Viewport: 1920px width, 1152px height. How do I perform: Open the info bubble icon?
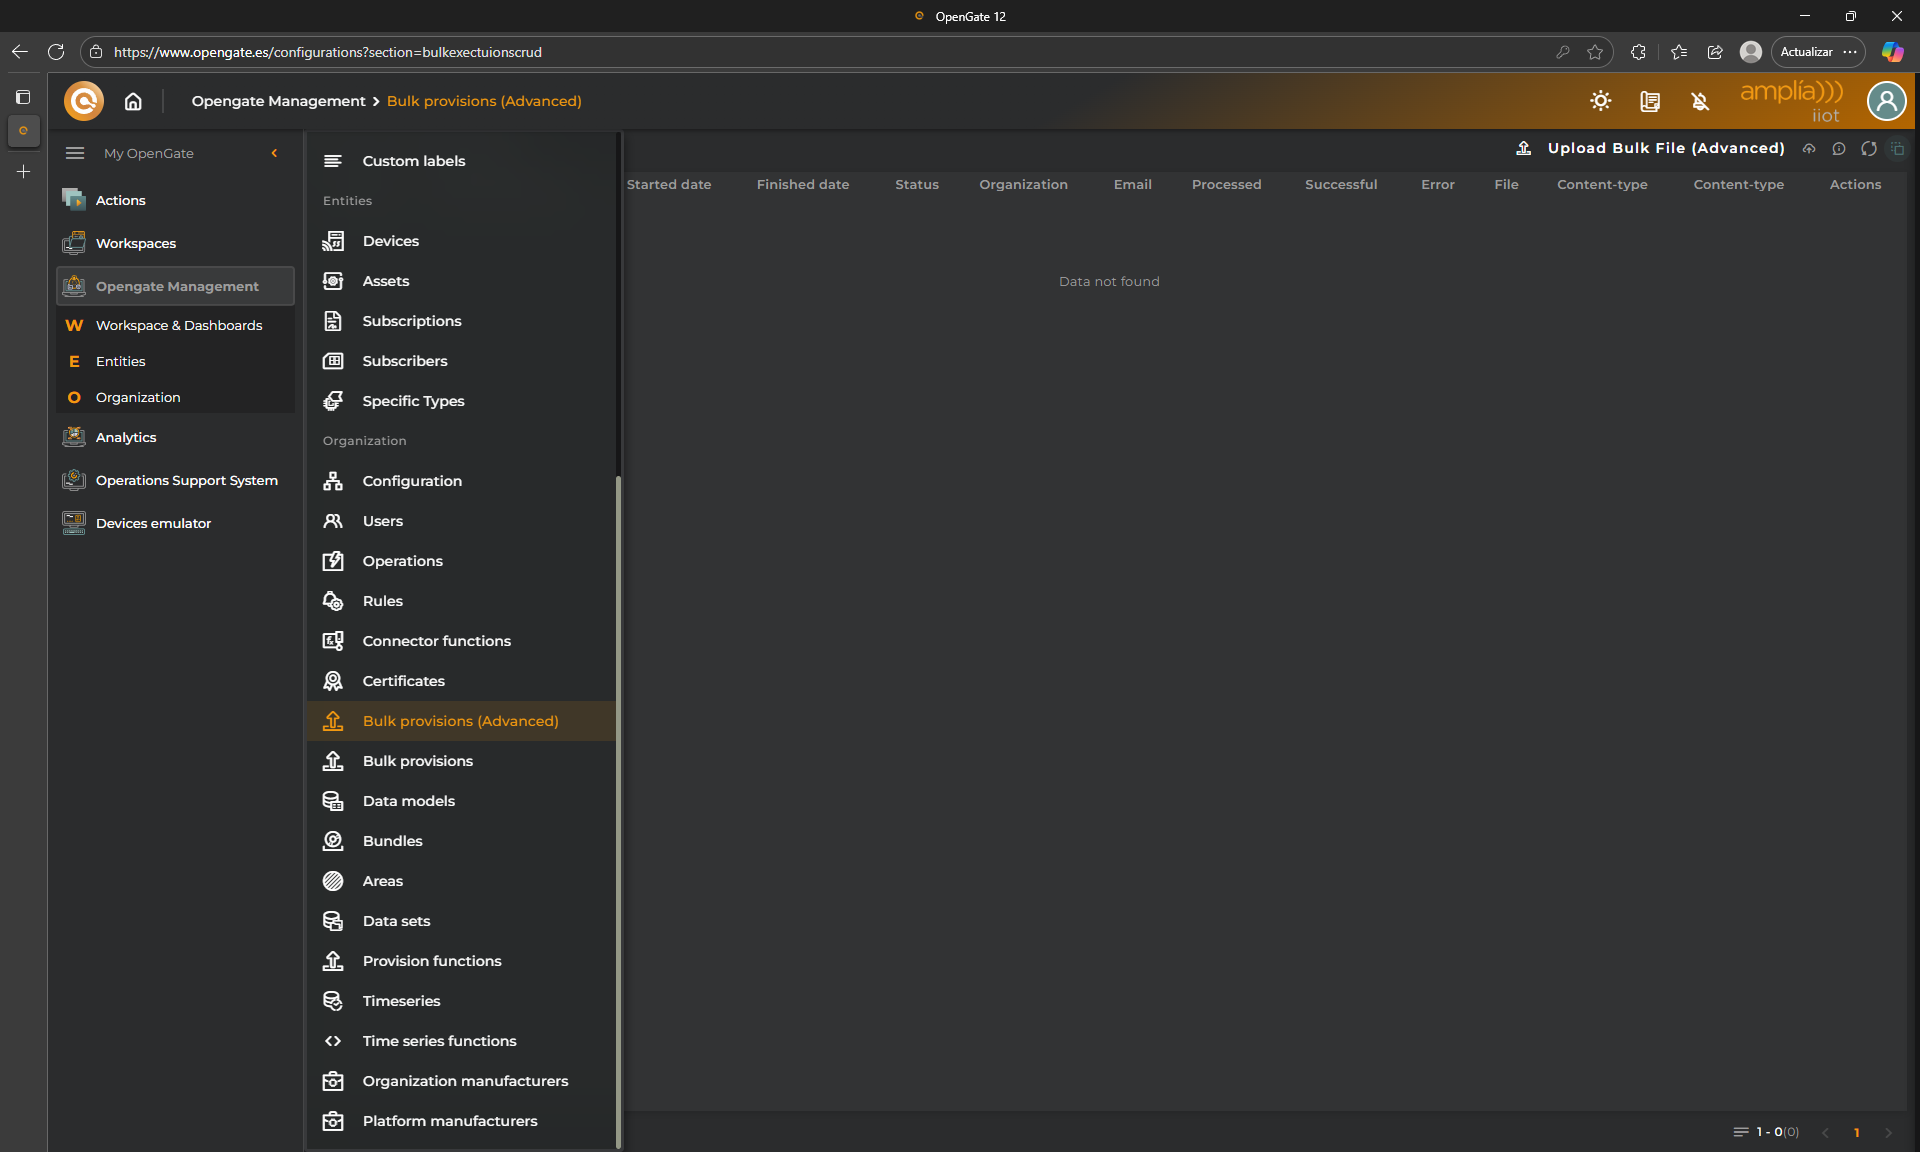1838,148
